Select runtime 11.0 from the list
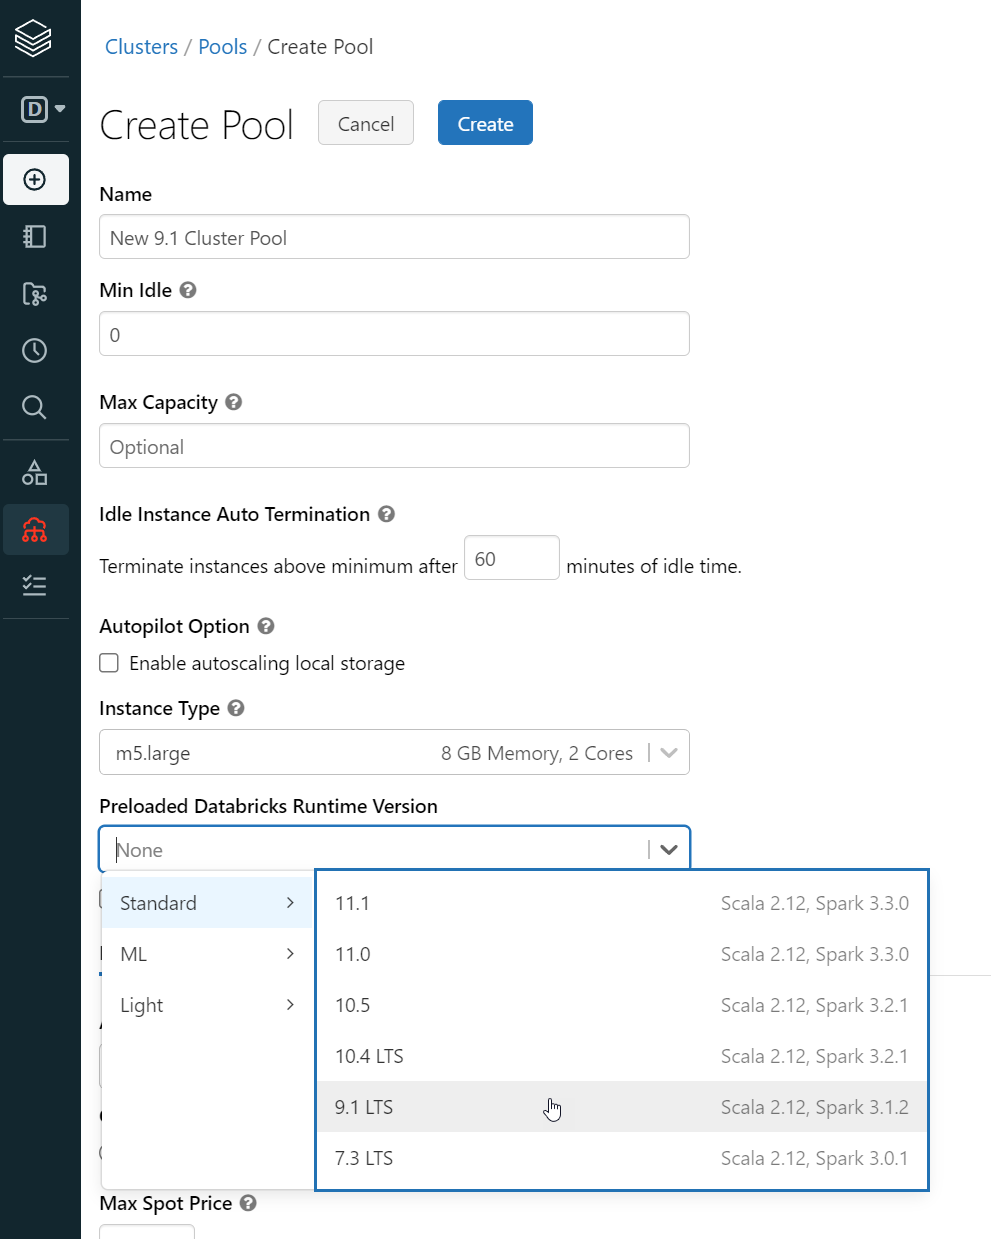This screenshot has height=1239, width=991. point(622,954)
